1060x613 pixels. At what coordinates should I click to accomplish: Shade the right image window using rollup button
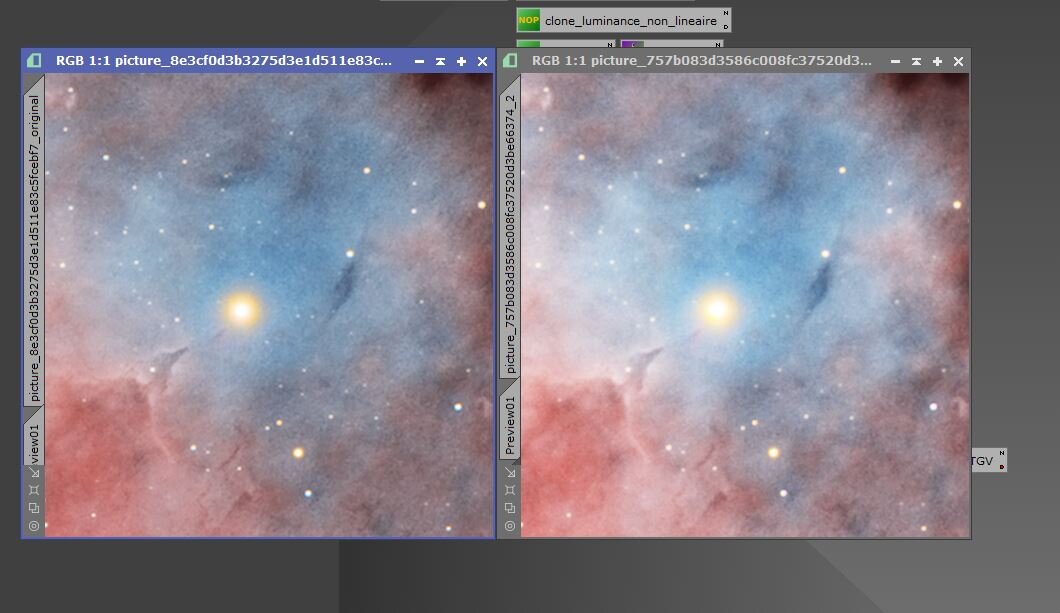915,61
